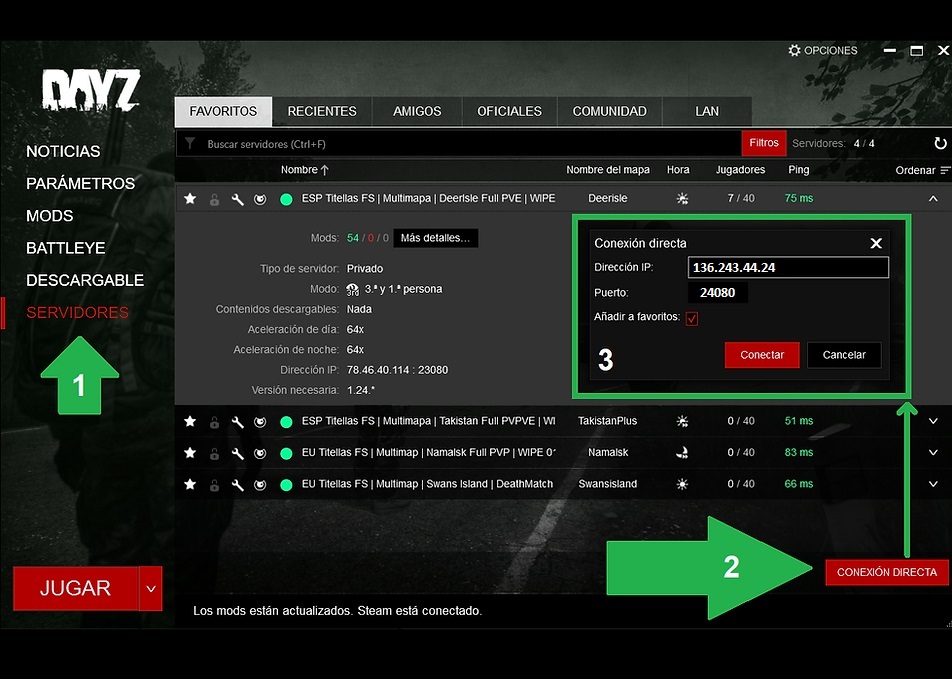Click the padlock icon on Namalsk server row
The height and width of the screenshot is (679, 952).
pyautogui.click(x=214, y=453)
